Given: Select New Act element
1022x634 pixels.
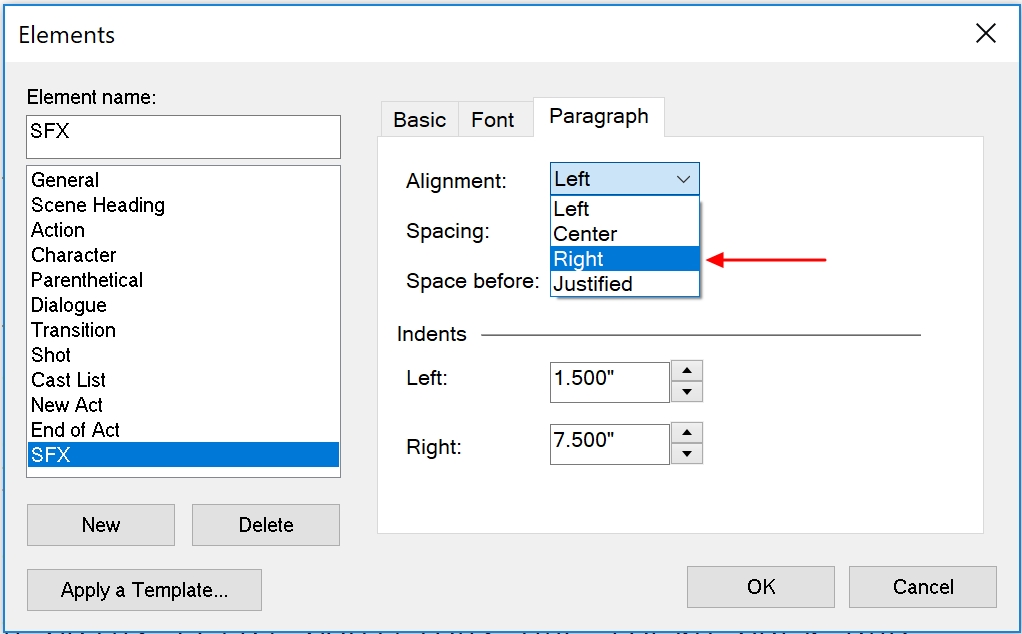Looking at the screenshot, I should [x=183, y=405].
